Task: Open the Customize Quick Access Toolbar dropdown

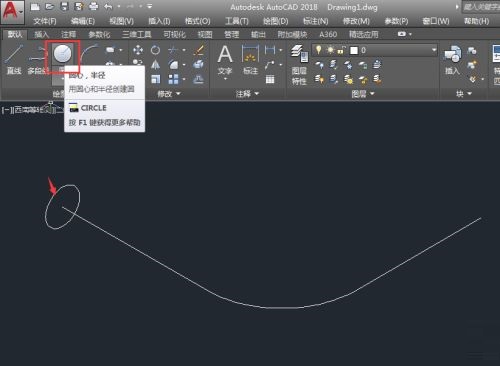Action: [150, 6]
